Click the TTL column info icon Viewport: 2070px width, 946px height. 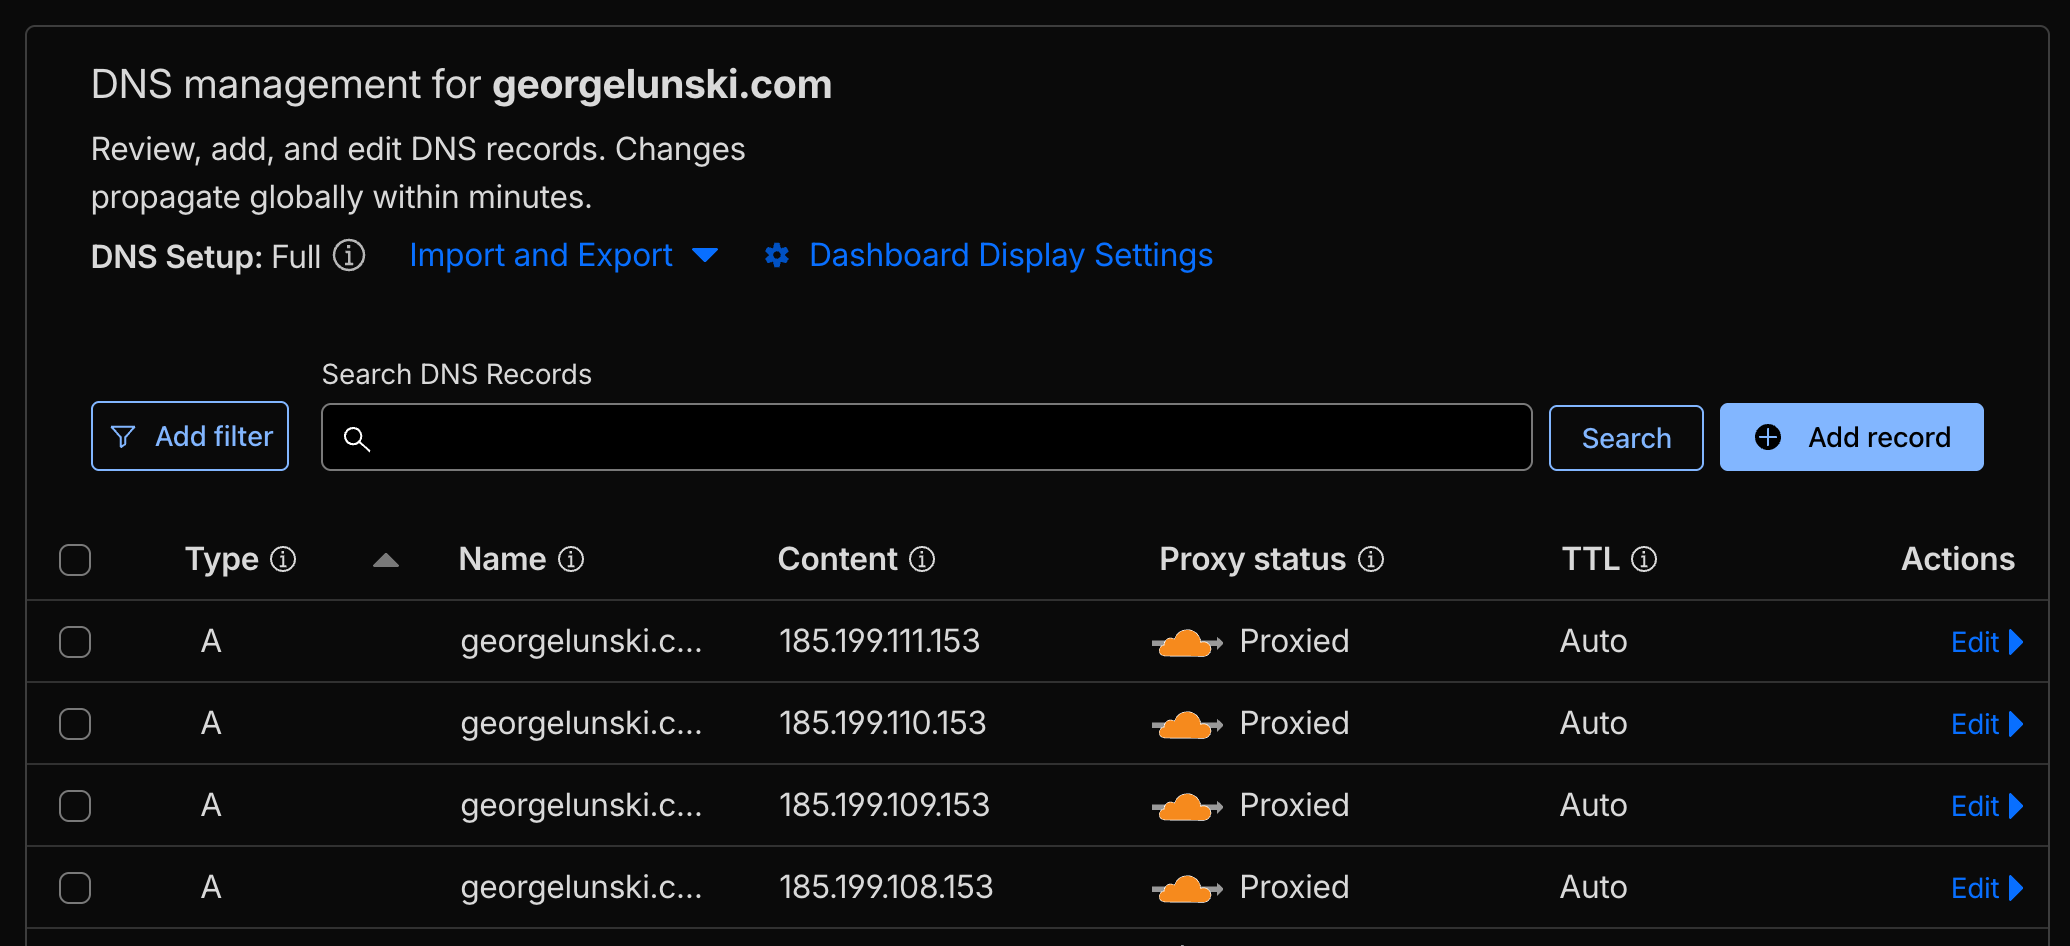click(x=1644, y=559)
